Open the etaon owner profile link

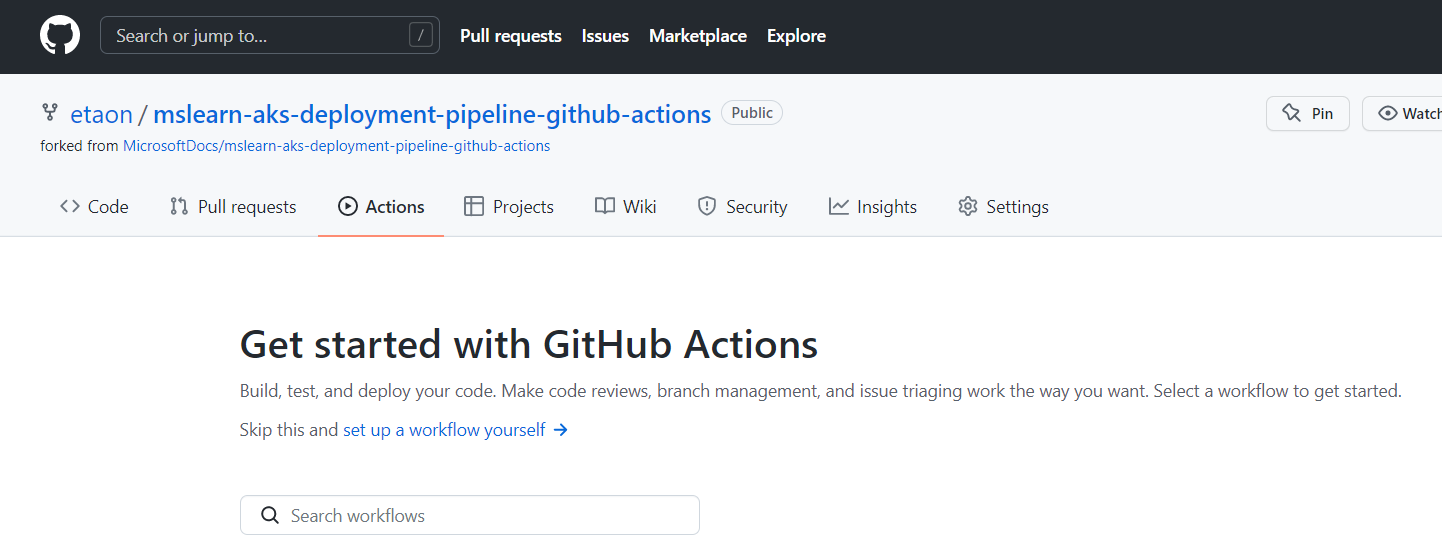(101, 114)
